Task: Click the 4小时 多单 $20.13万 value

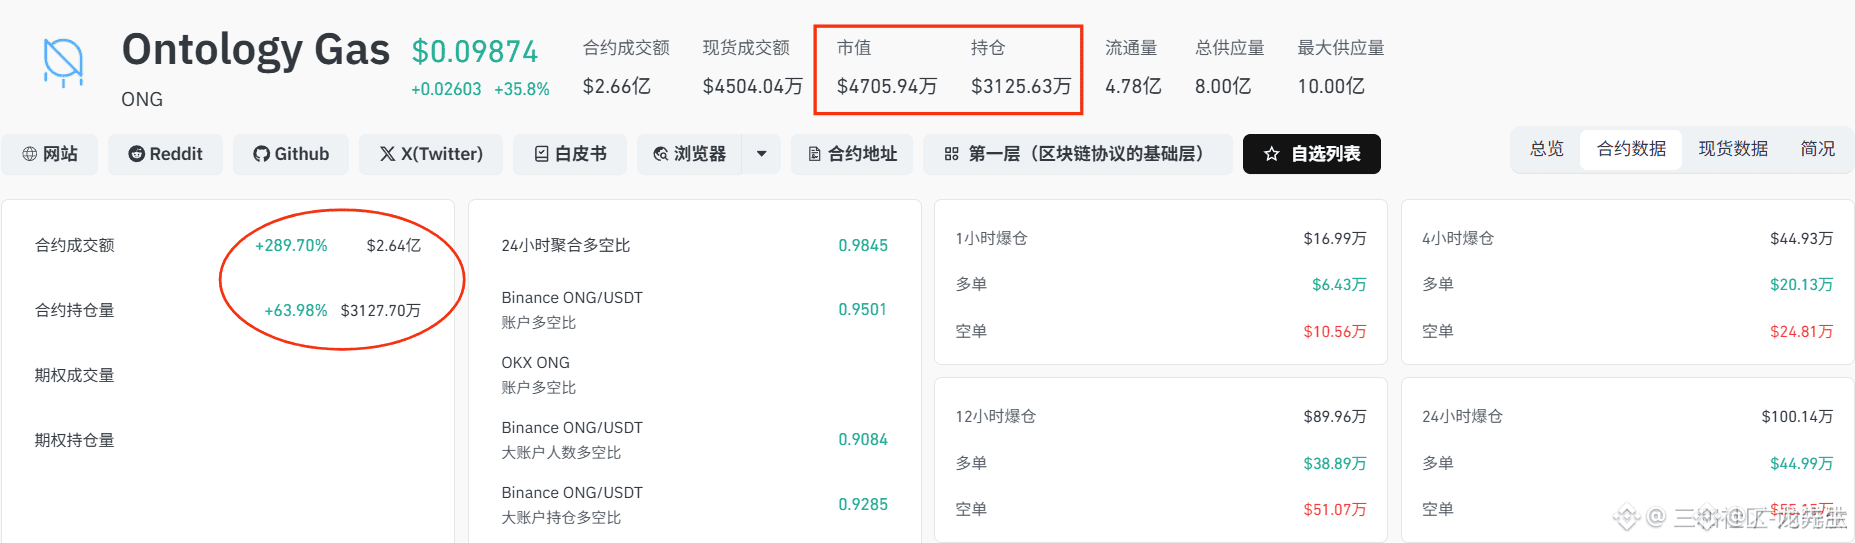Action: (1802, 285)
